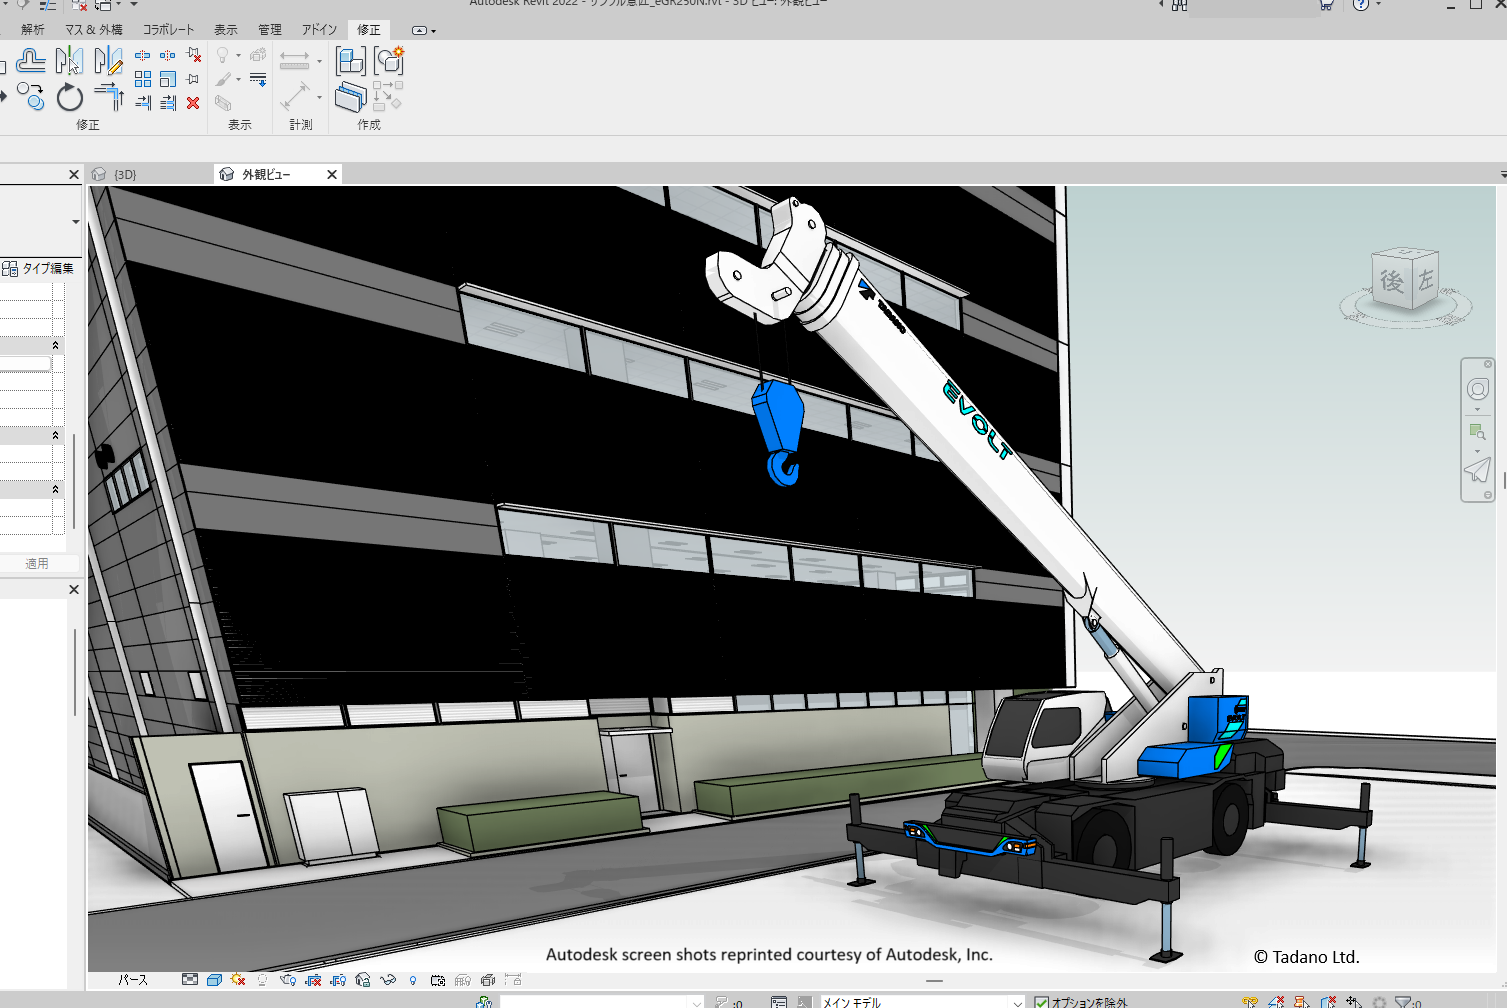Image resolution: width=1507 pixels, height=1008 pixels.
Task: Close the 外観ビュー view tab
Action: click(332, 175)
